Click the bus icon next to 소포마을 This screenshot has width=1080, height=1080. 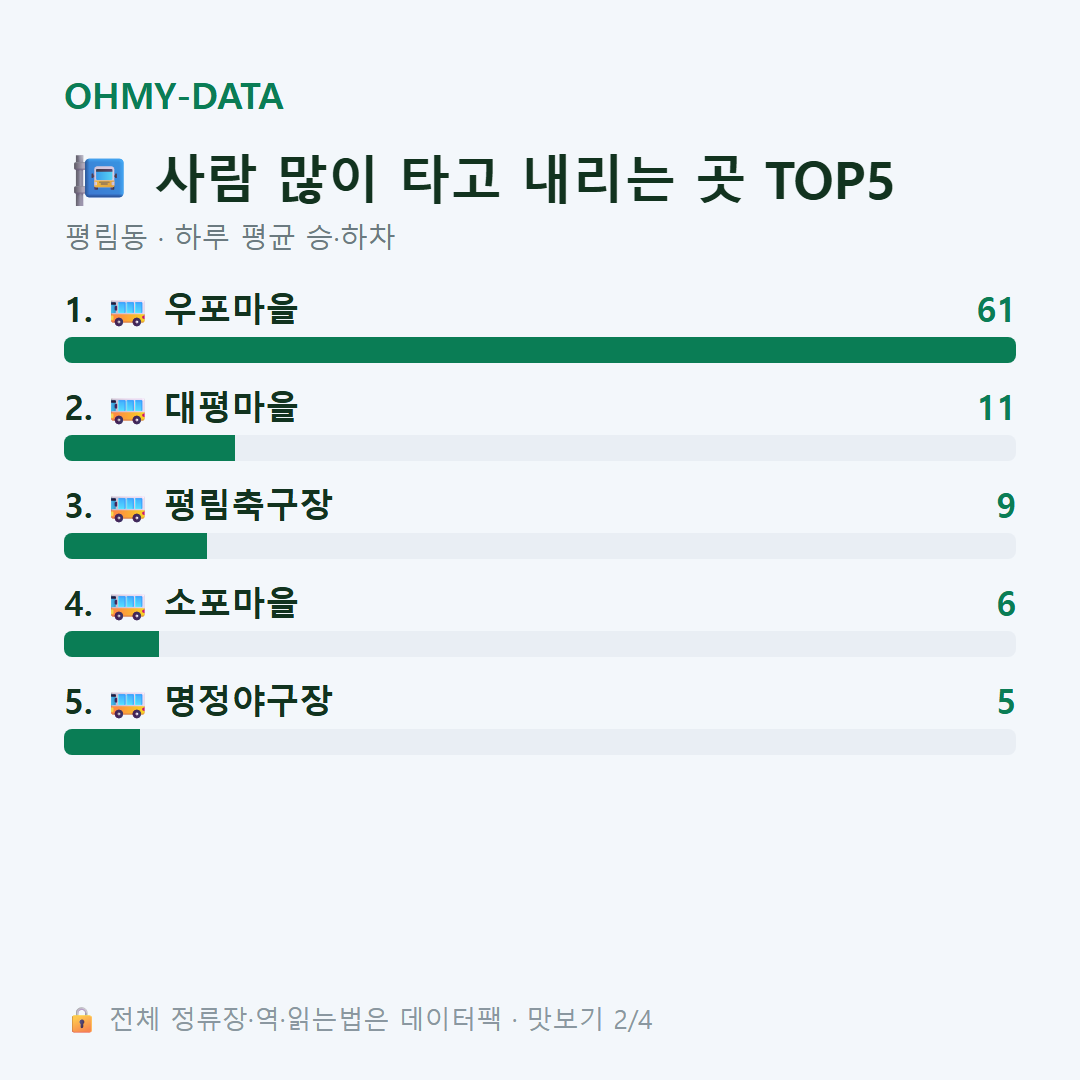127,606
